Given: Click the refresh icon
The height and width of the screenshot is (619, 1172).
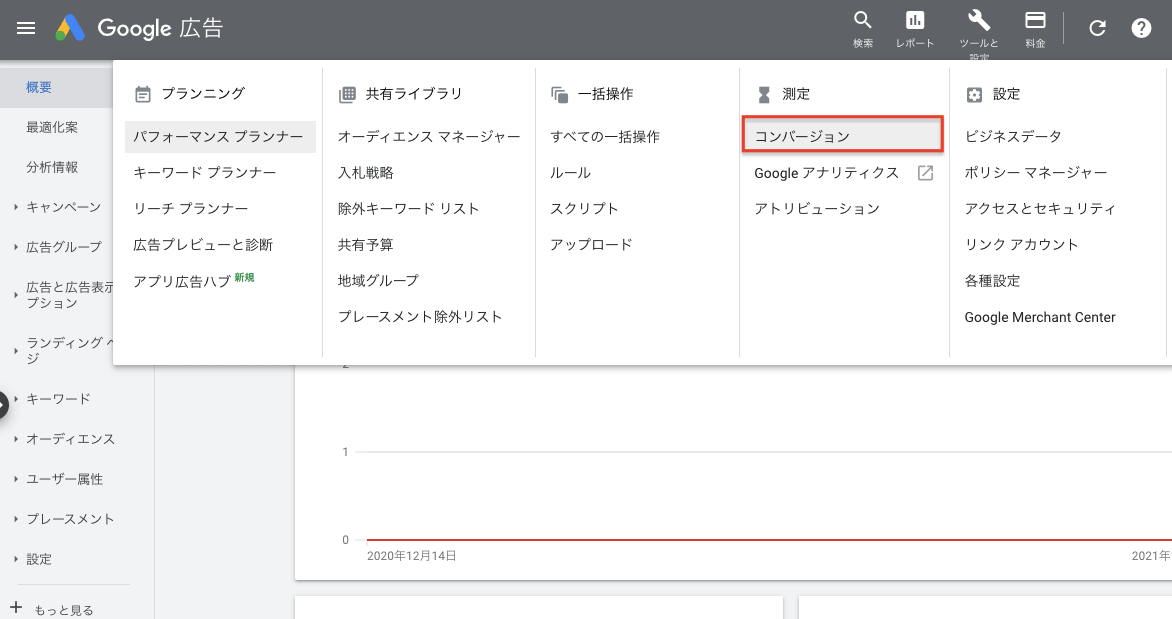Looking at the screenshot, I should (1097, 28).
